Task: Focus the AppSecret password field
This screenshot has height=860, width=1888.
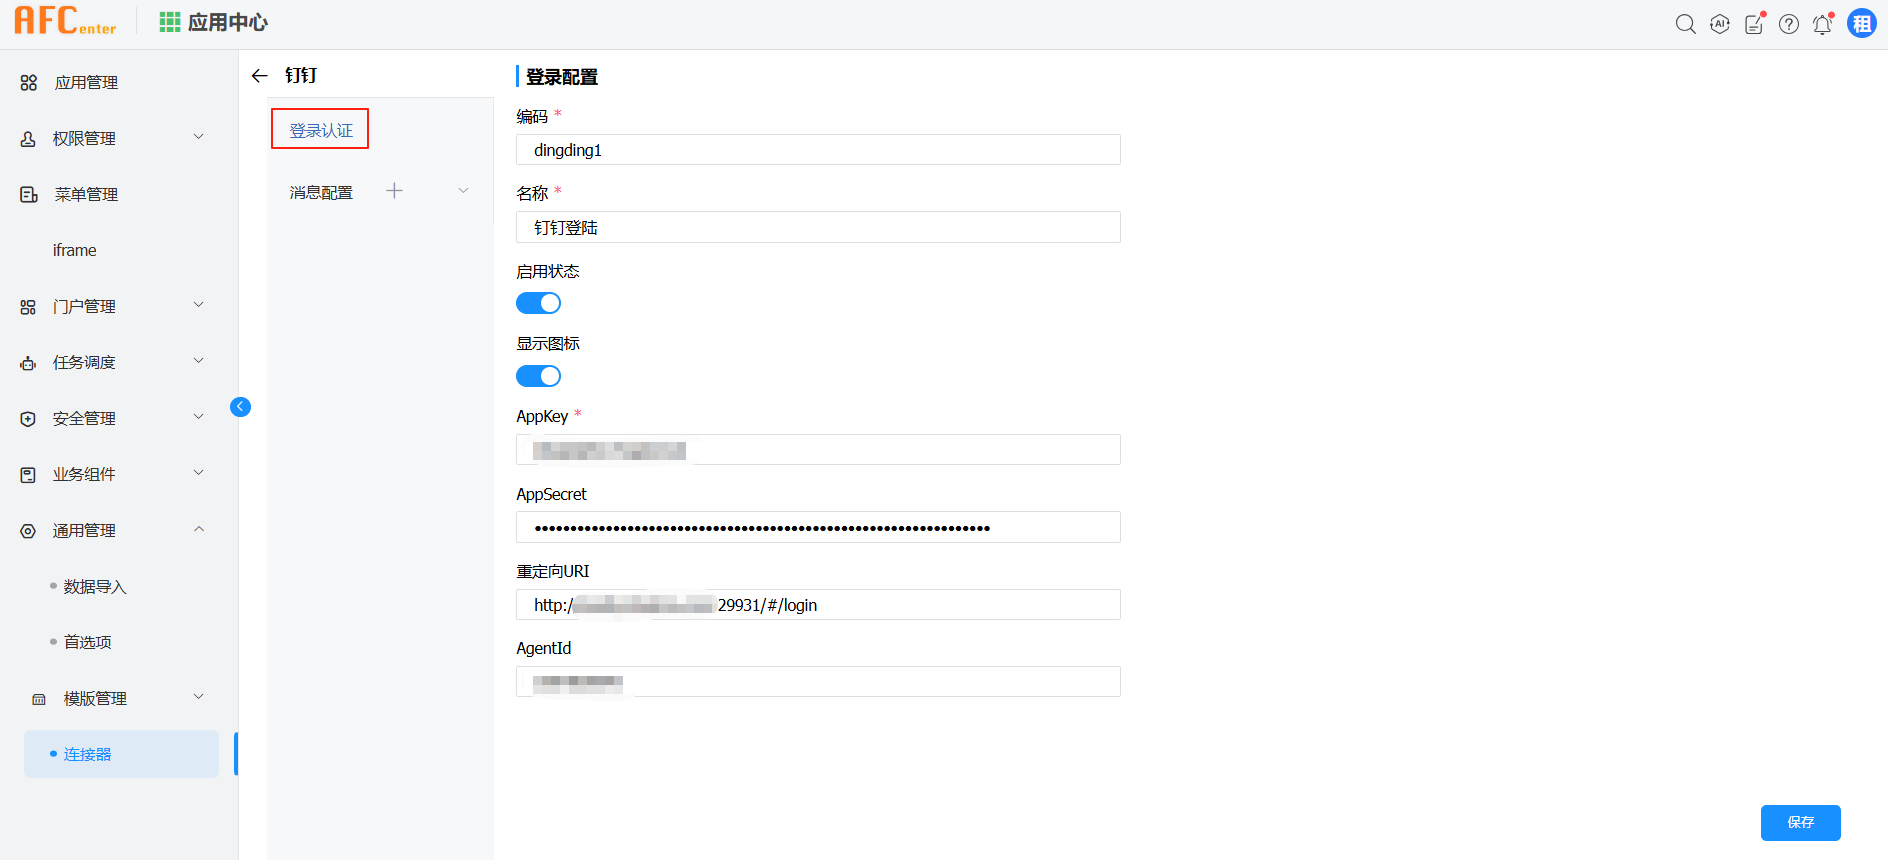Action: coord(818,527)
